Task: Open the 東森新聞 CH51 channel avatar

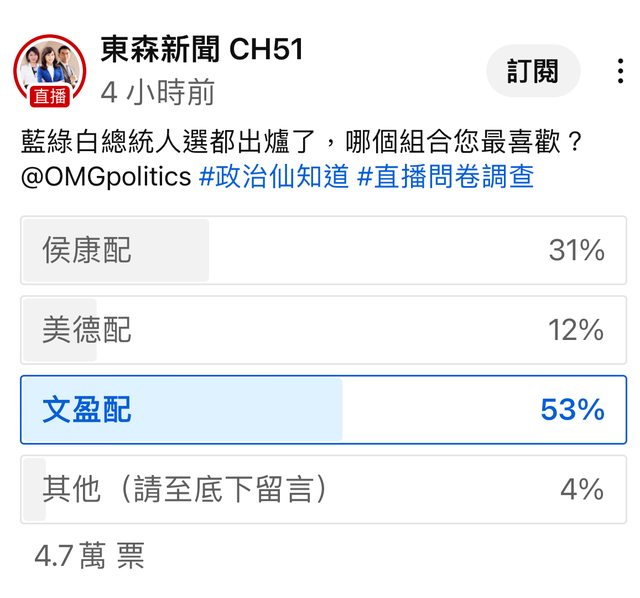Action: (x=49, y=67)
